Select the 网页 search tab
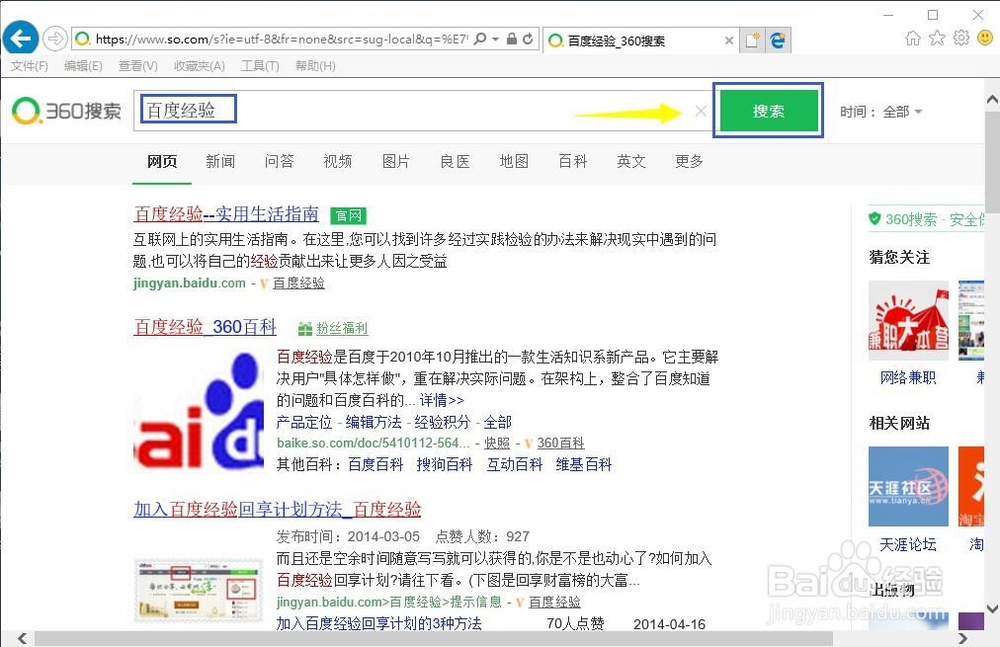The image size is (1000, 647). pyautogui.click(x=162, y=161)
